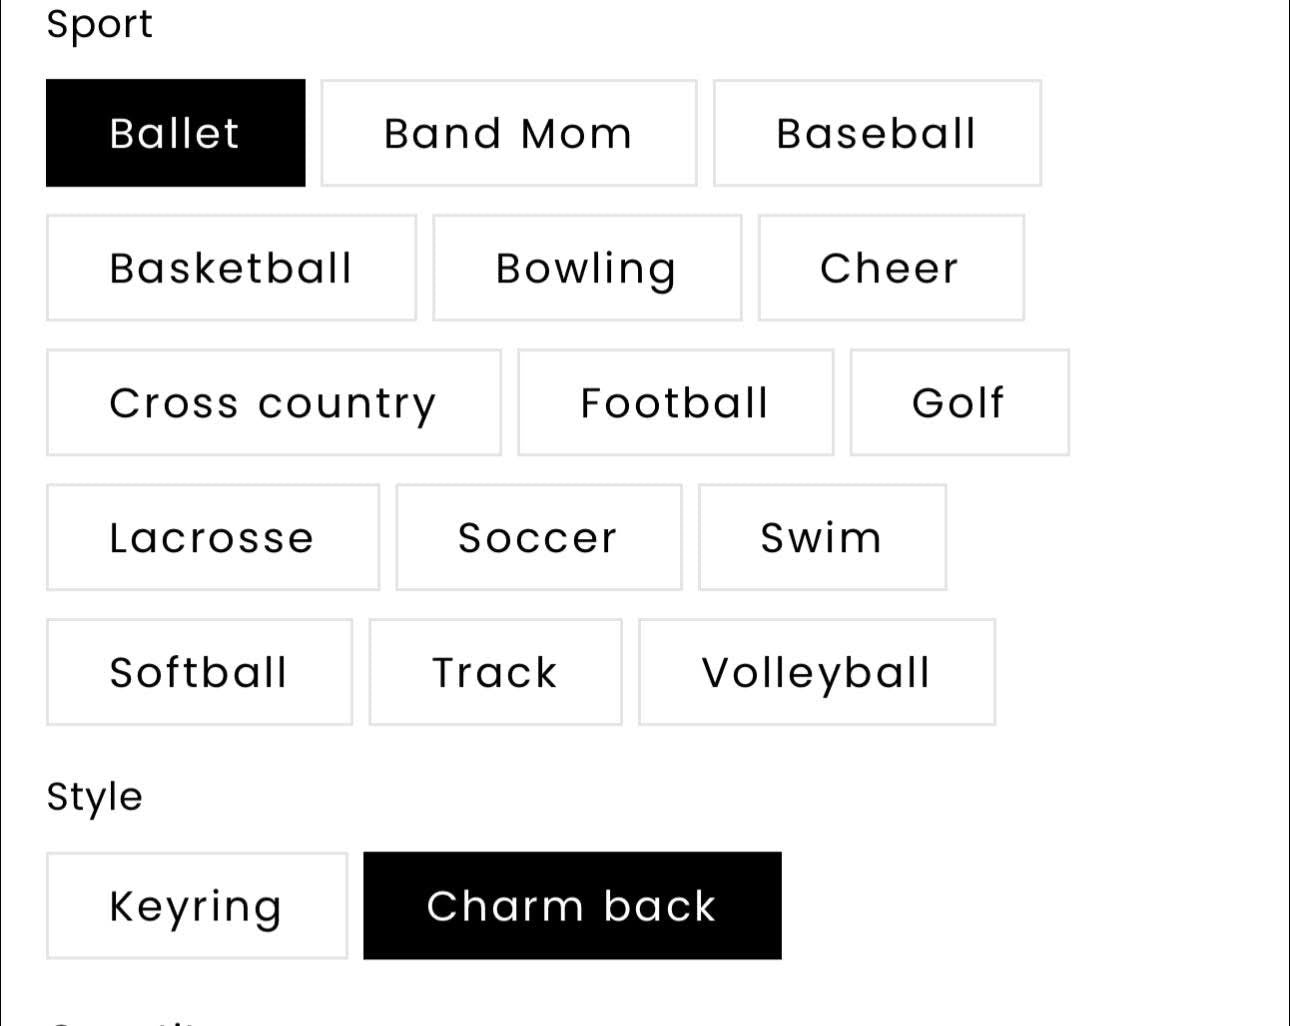
Task: Pick Cross country as the sport
Action: click(x=273, y=403)
